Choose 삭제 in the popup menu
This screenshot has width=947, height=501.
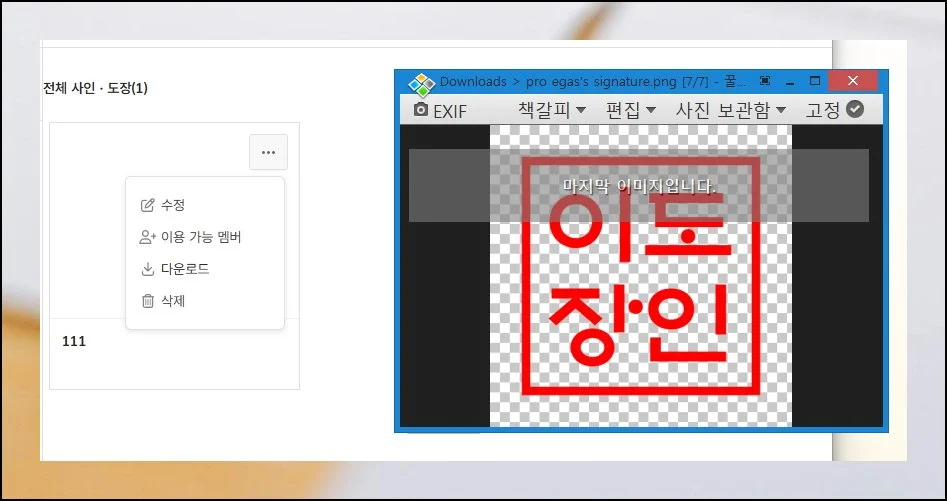[172, 301]
